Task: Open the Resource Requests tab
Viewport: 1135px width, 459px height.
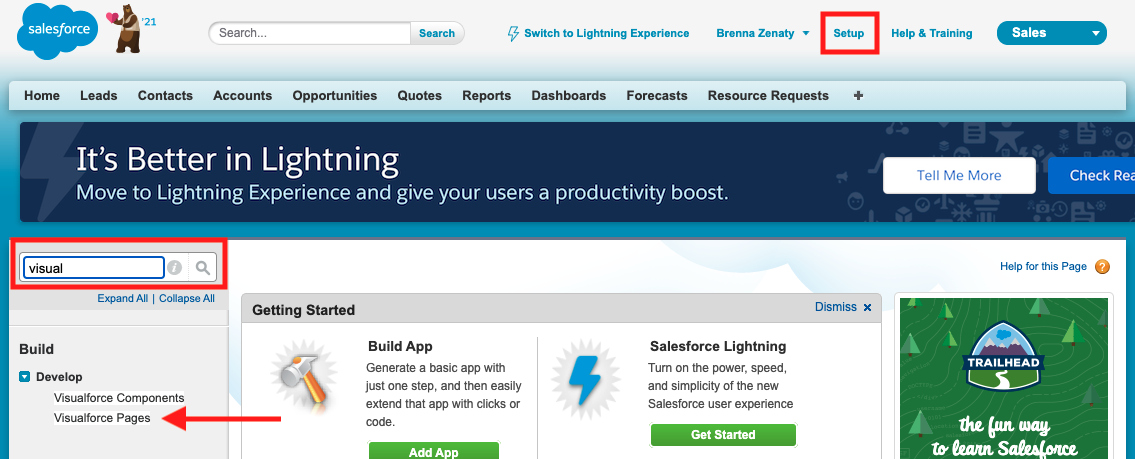Action: pos(768,96)
